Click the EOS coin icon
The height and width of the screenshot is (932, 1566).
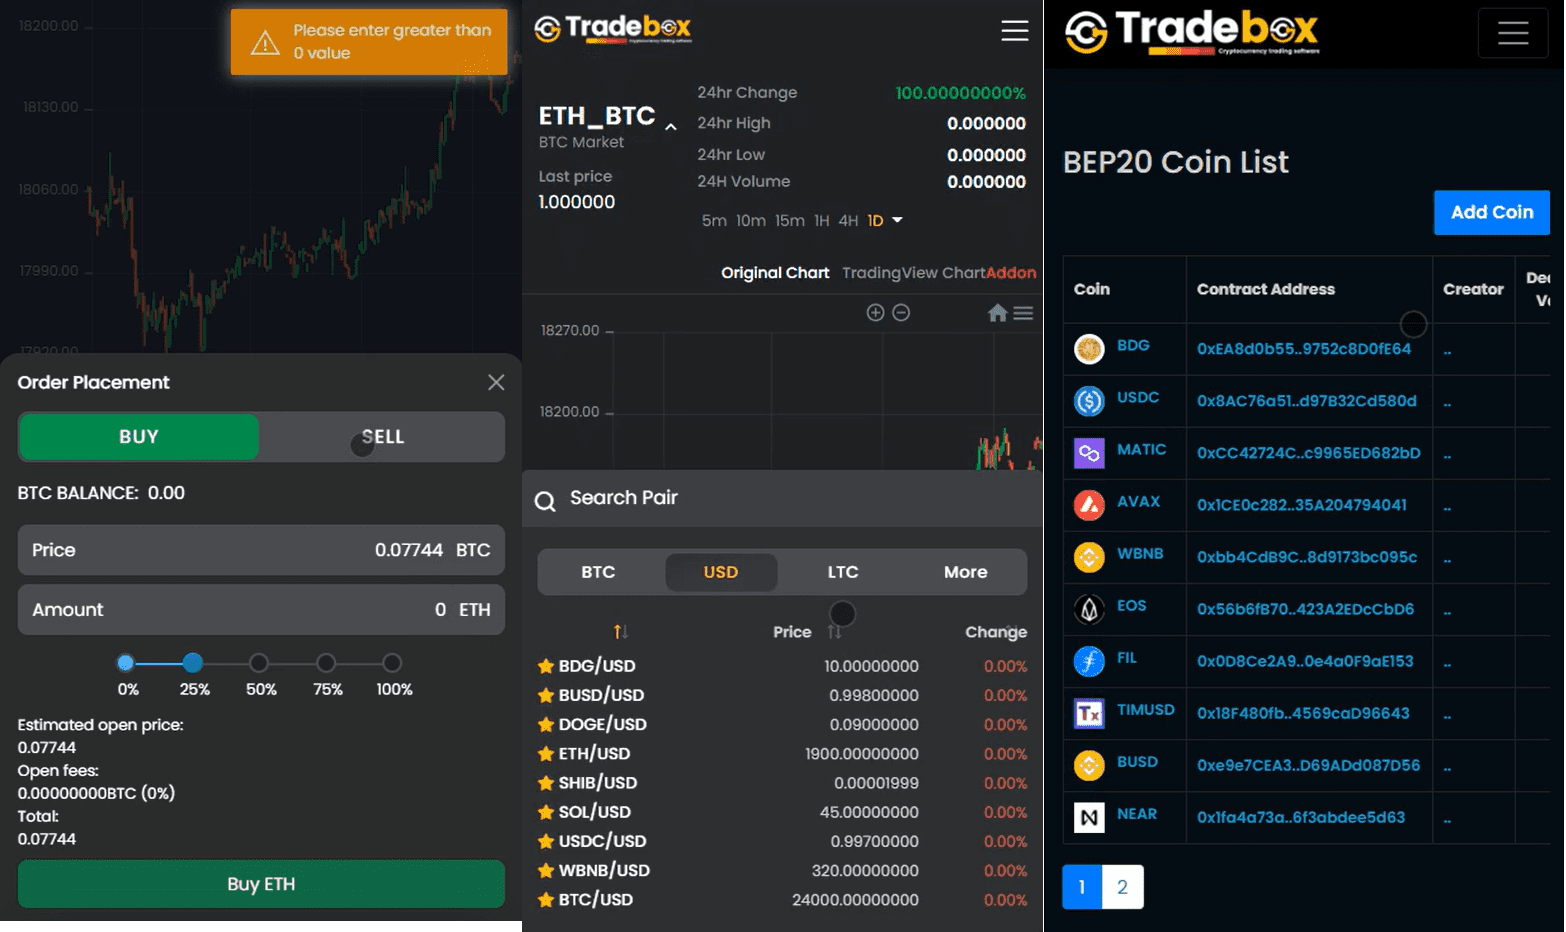pyautogui.click(x=1089, y=609)
